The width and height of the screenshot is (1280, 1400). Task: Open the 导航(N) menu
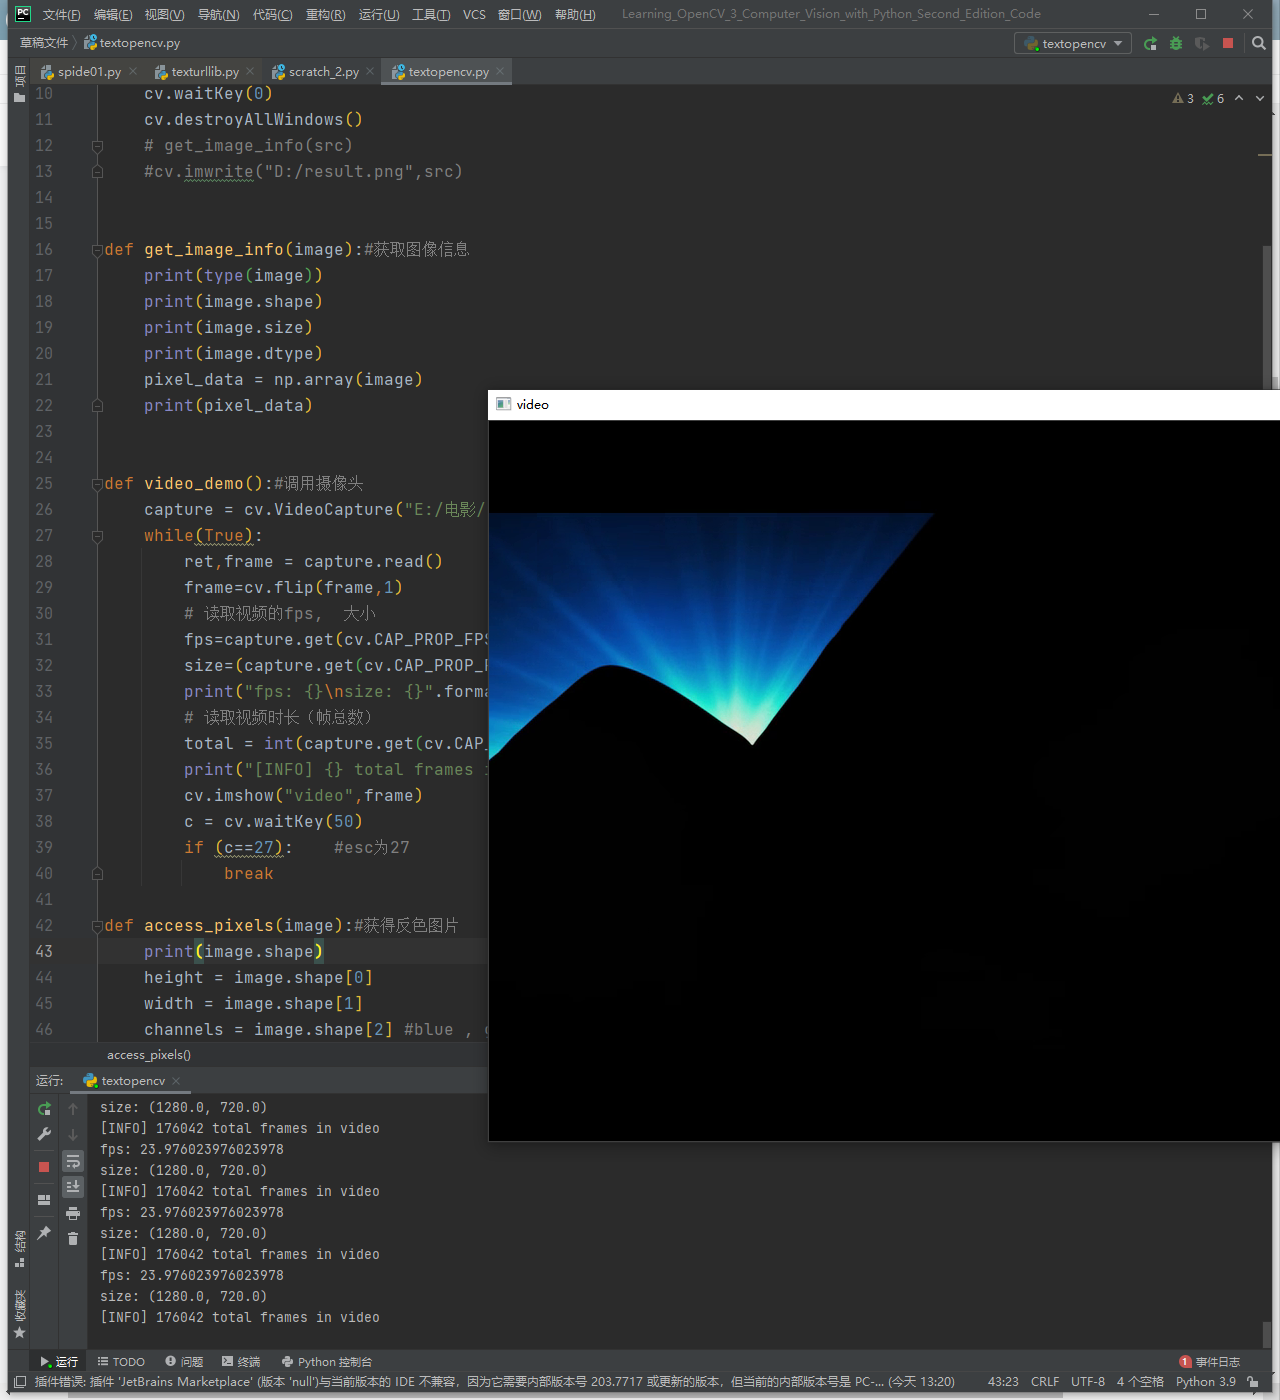pos(218,14)
